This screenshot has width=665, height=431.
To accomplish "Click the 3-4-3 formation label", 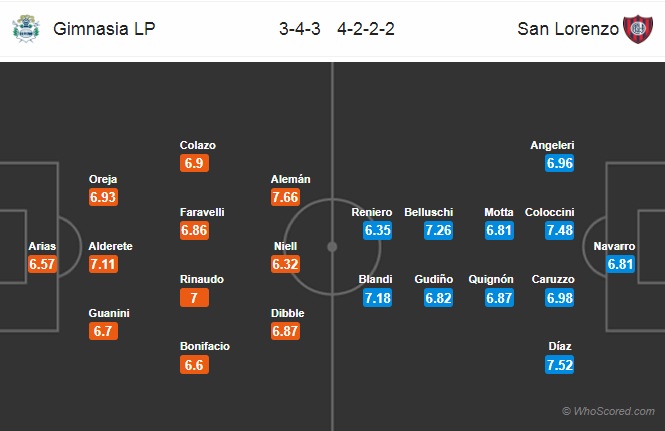I will click(x=299, y=29).
